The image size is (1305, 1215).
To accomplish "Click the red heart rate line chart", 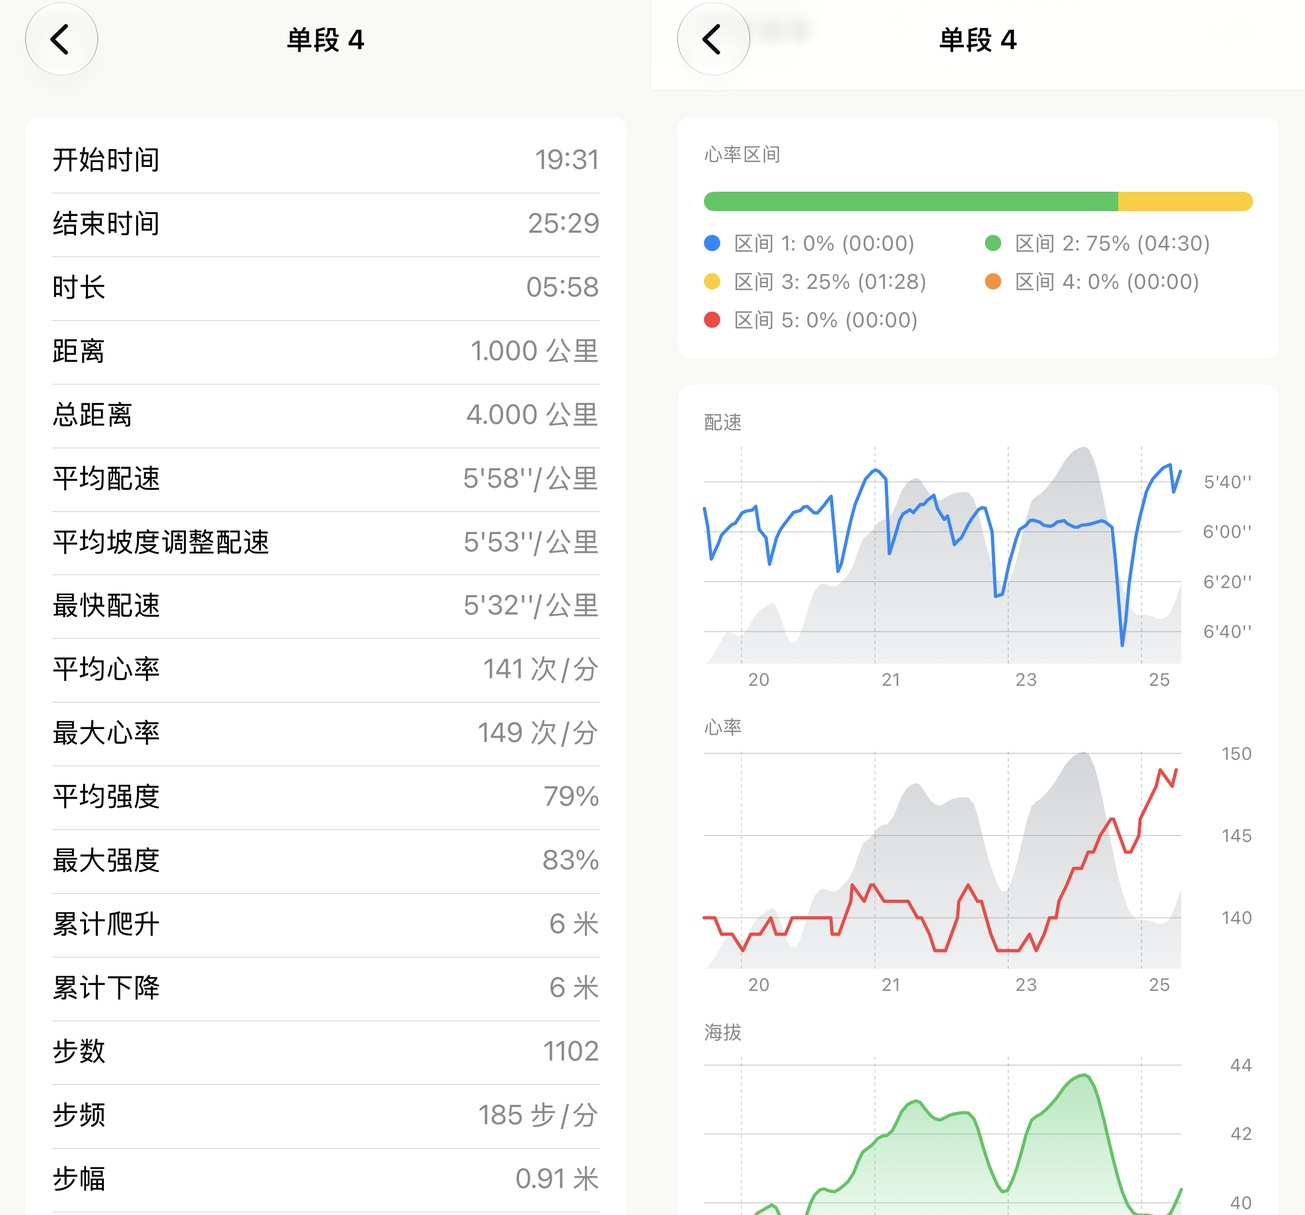I will pos(942,860).
